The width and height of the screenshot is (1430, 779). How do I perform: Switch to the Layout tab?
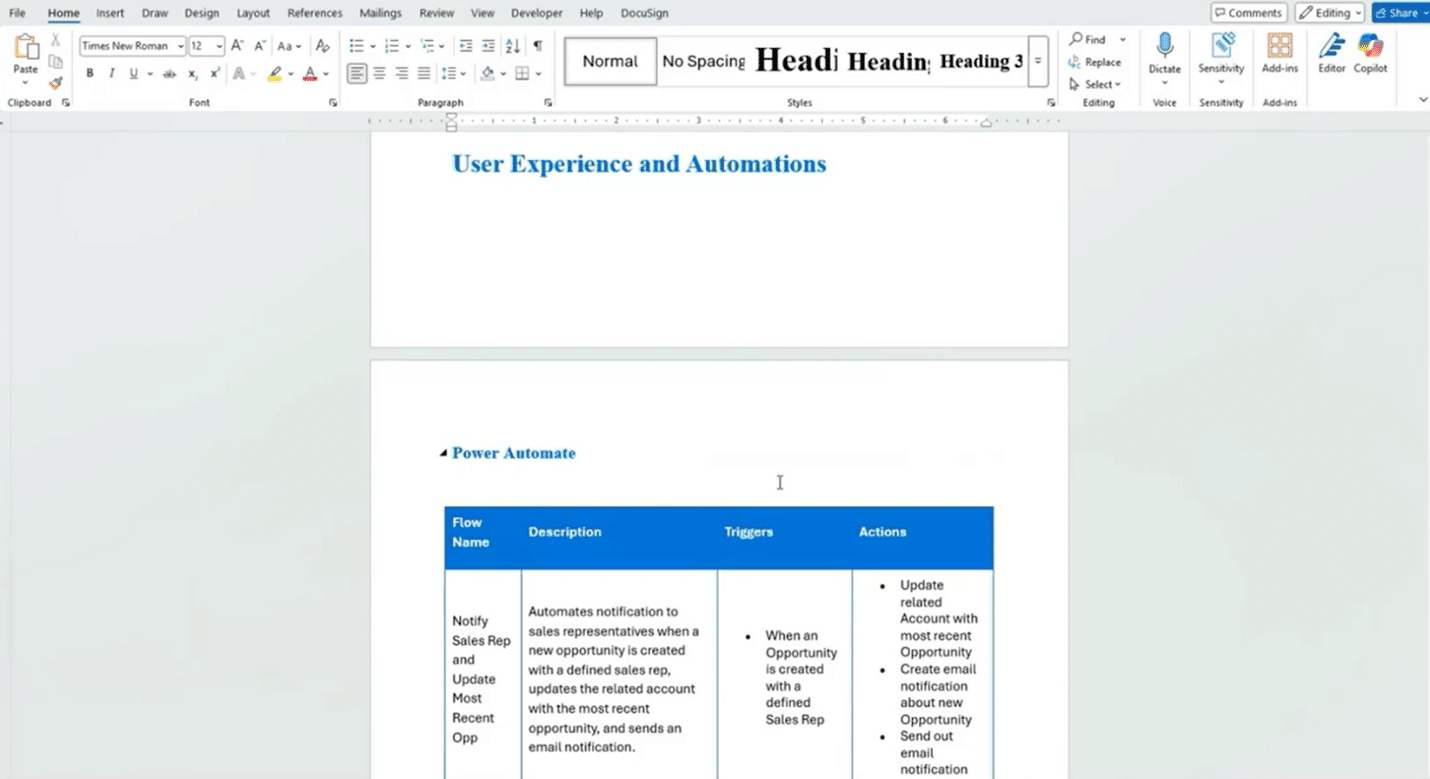pyautogui.click(x=253, y=13)
